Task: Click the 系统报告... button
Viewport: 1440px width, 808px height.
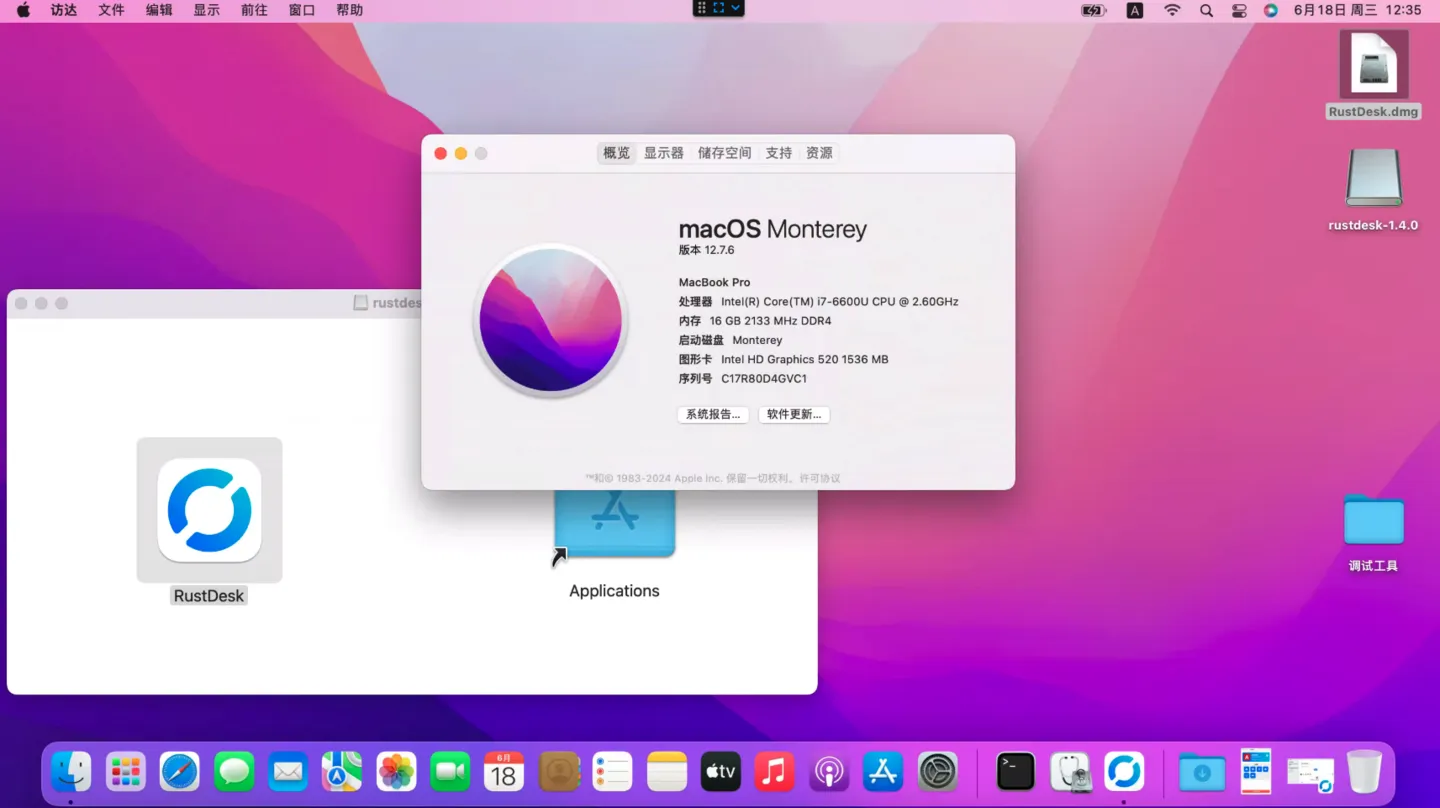Action: click(713, 414)
